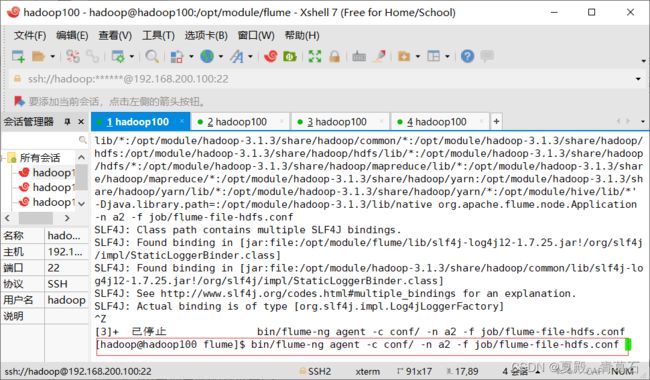Viewport: 650px width, 380px height.
Task: Click the magnifier Find icon in the toolbar
Action: point(152,56)
